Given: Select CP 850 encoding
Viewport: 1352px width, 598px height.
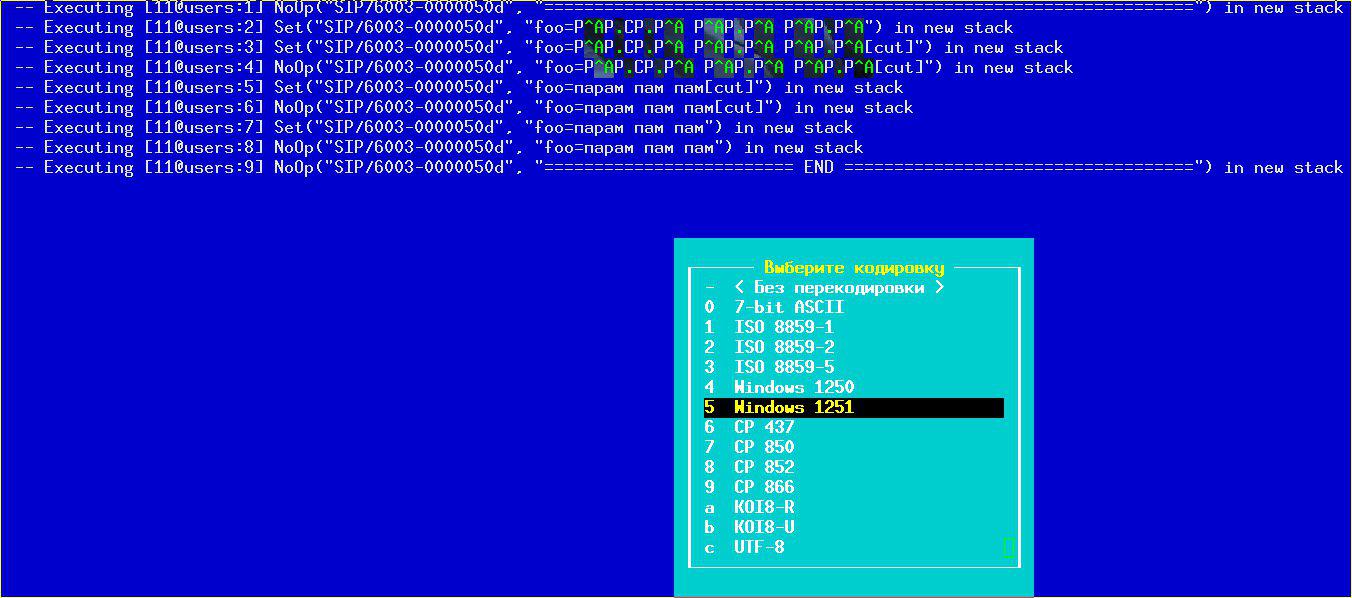Looking at the screenshot, I should click(x=763, y=448).
